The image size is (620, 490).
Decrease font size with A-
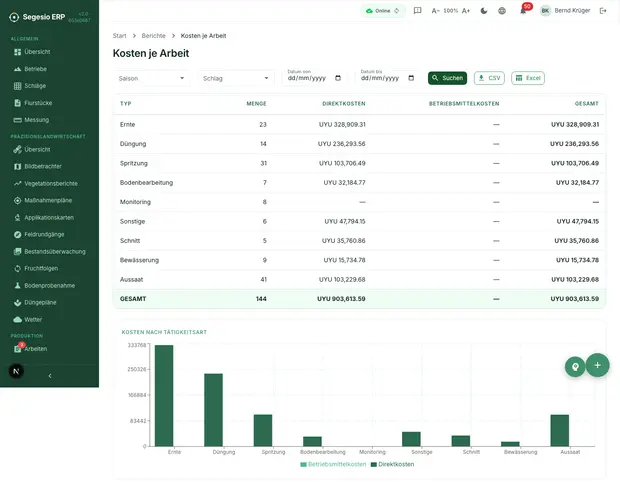435,11
